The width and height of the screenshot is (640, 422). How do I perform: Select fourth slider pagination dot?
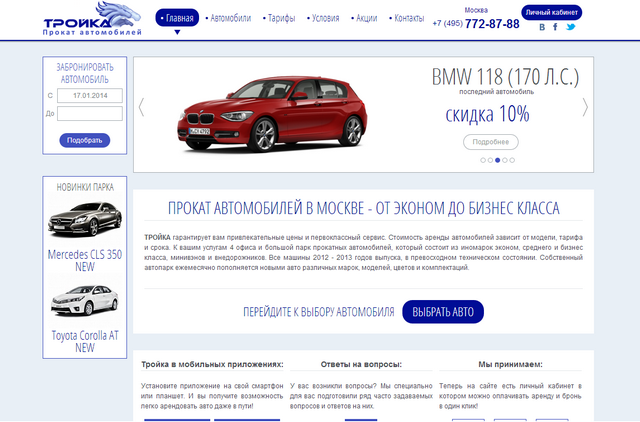pyautogui.click(x=505, y=160)
